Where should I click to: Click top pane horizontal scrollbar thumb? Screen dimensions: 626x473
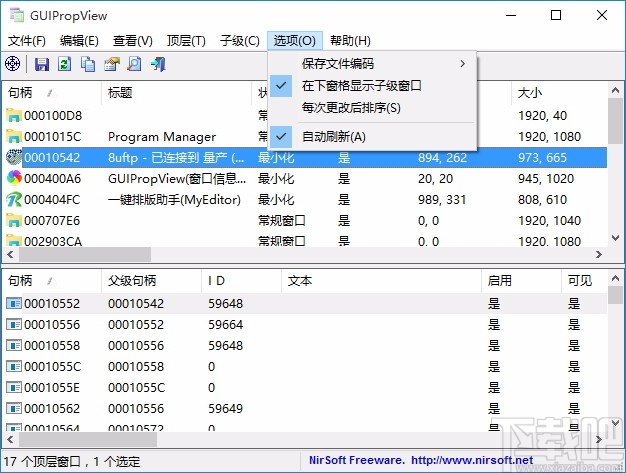tap(85, 254)
